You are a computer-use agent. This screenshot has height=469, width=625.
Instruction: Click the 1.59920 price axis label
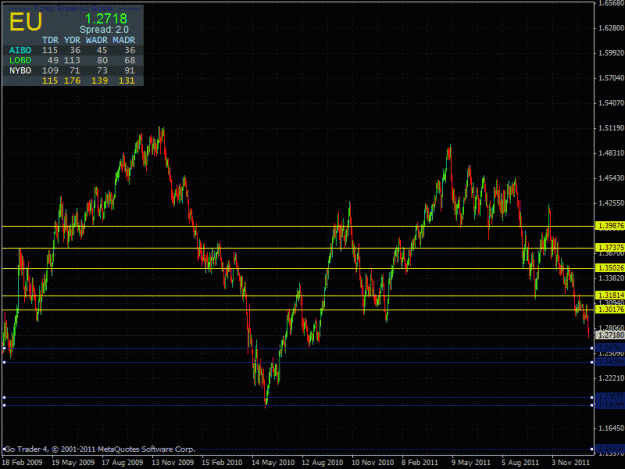611,53
